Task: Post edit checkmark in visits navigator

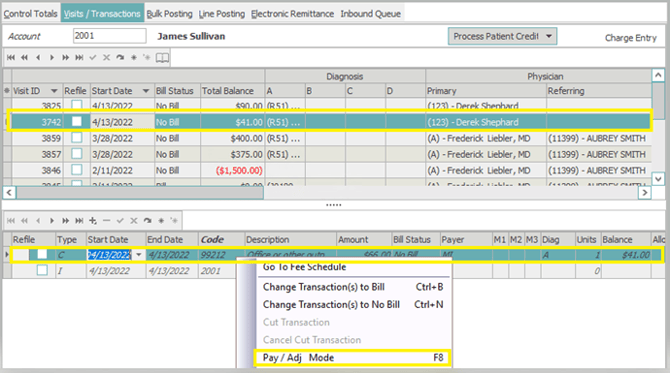Action: point(93,57)
